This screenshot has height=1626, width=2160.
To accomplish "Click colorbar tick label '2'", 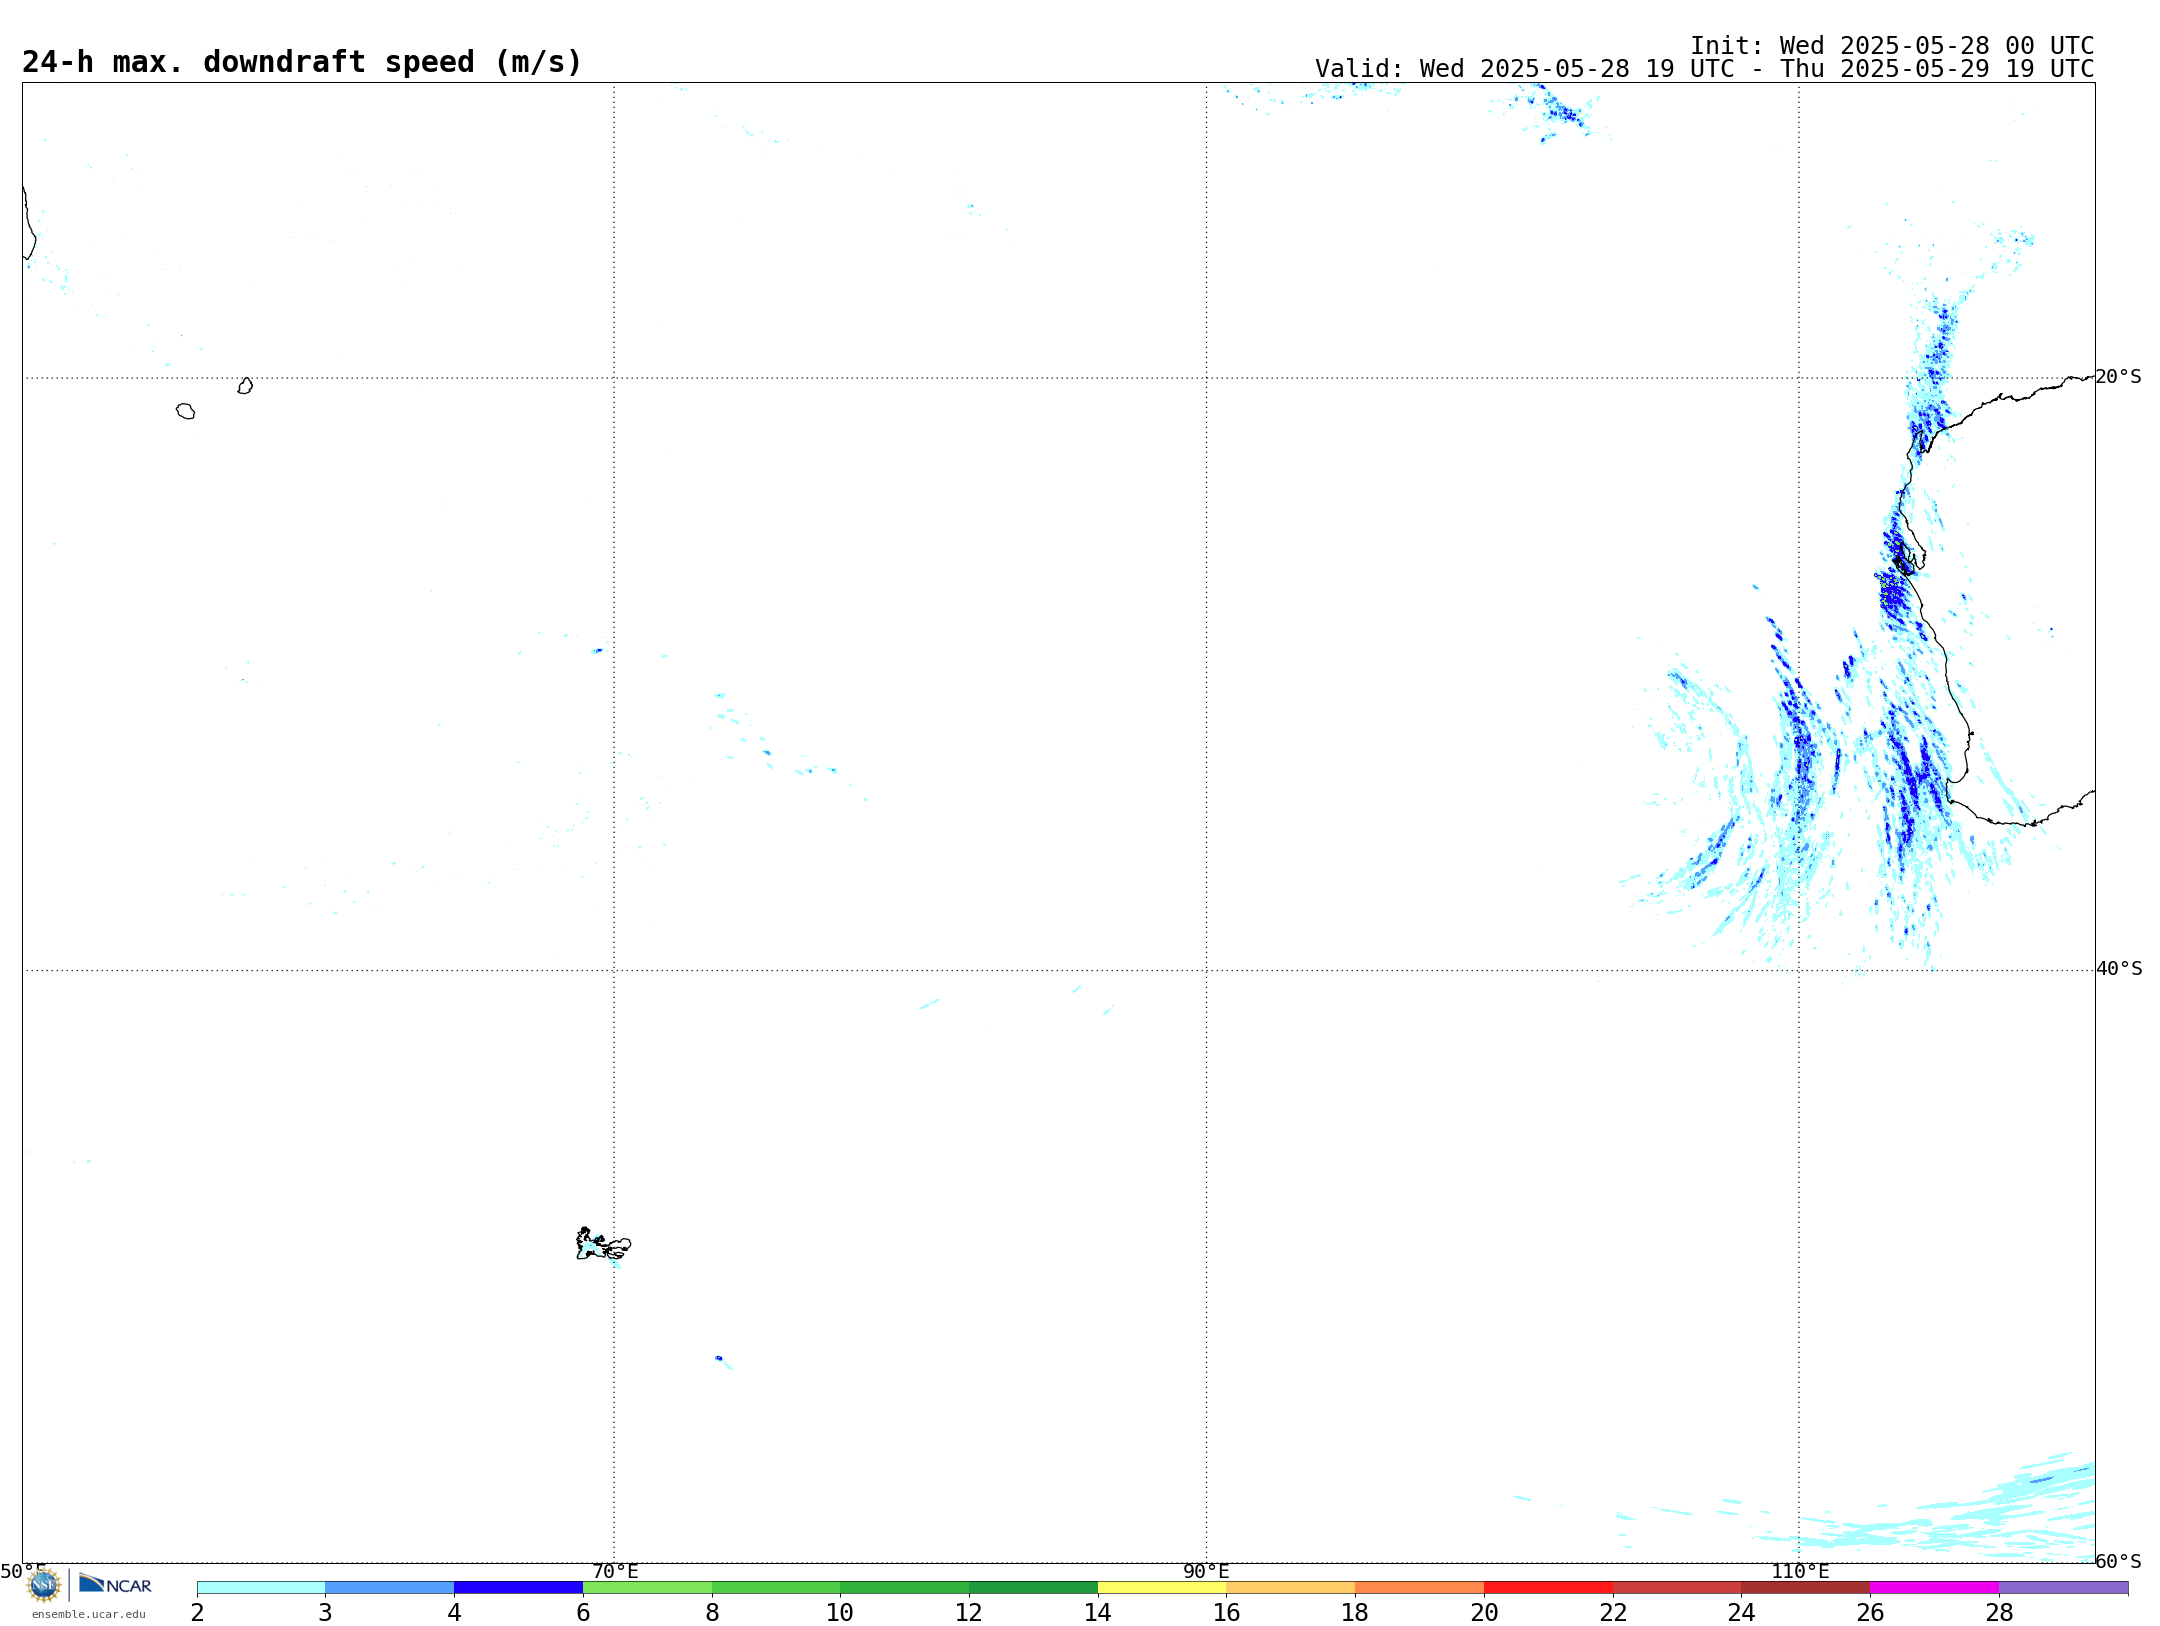I will click(197, 1613).
